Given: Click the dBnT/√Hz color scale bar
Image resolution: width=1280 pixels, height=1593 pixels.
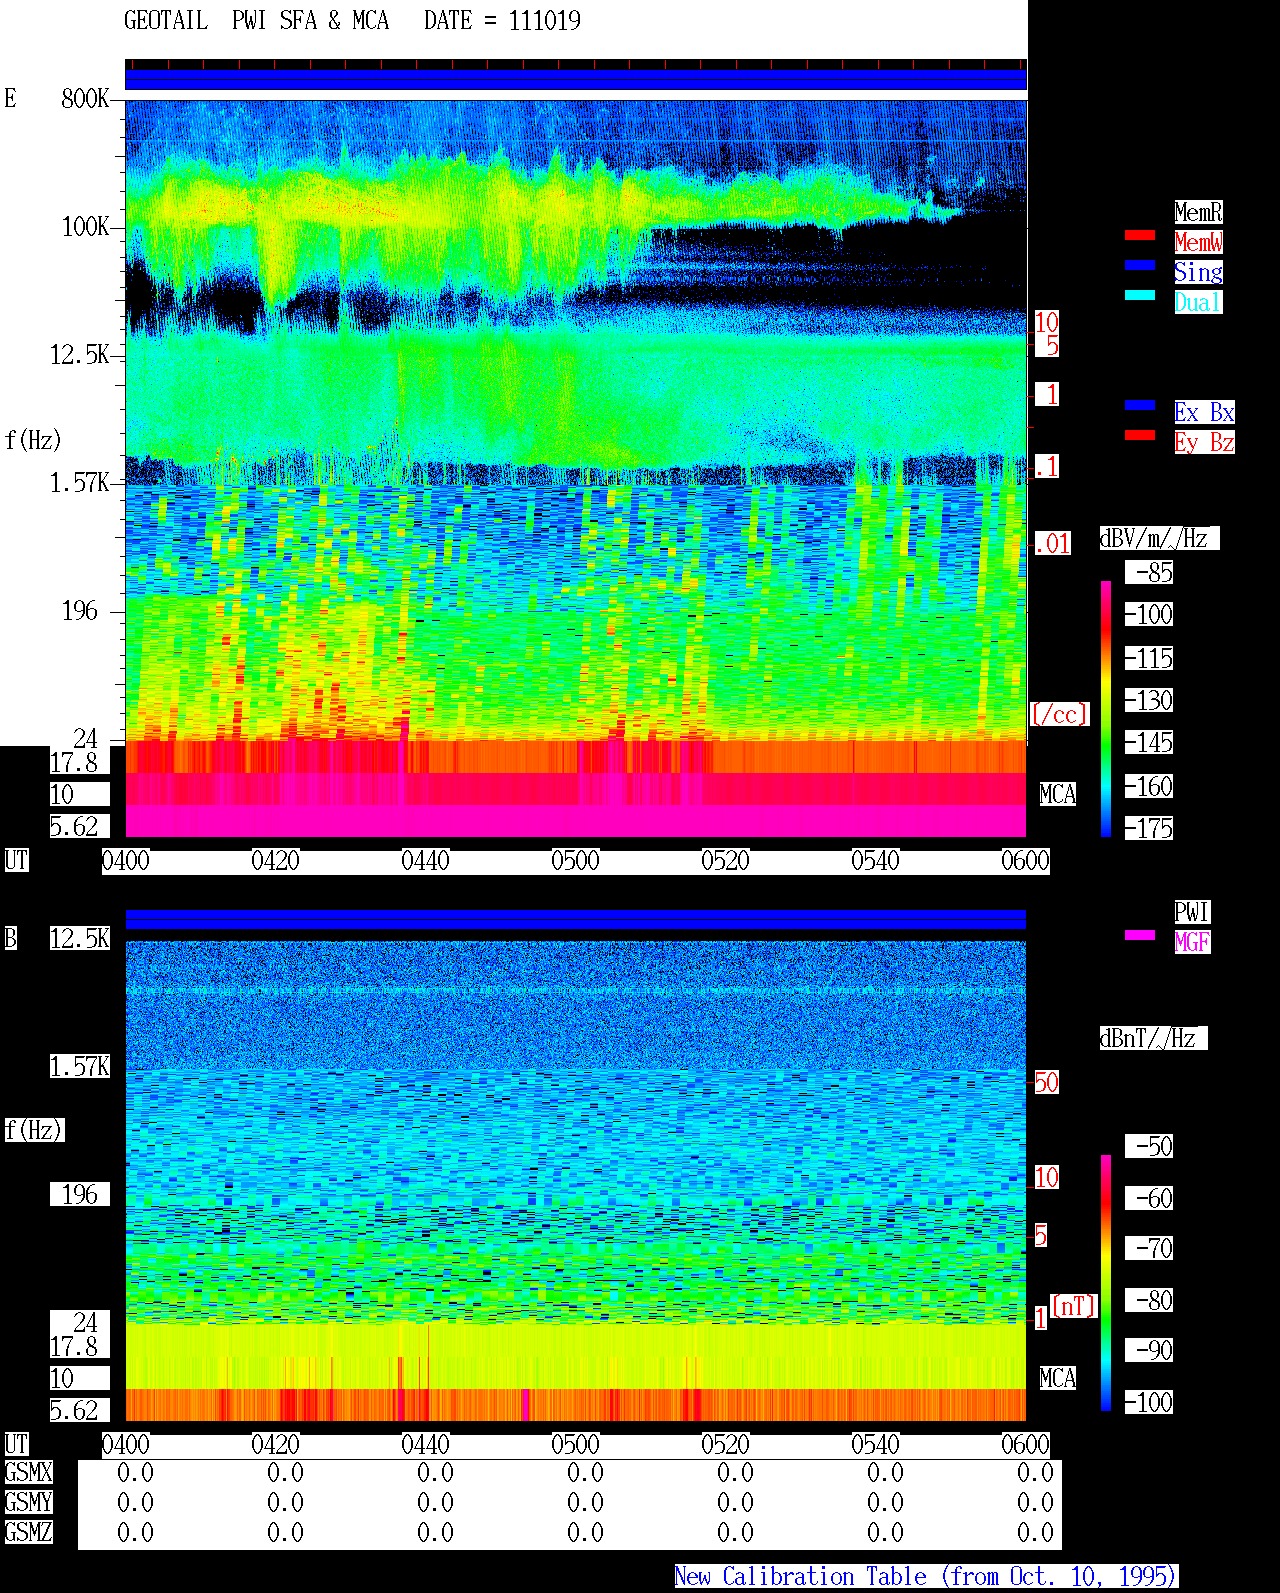Looking at the screenshot, I should [x=1106, y=1283].
